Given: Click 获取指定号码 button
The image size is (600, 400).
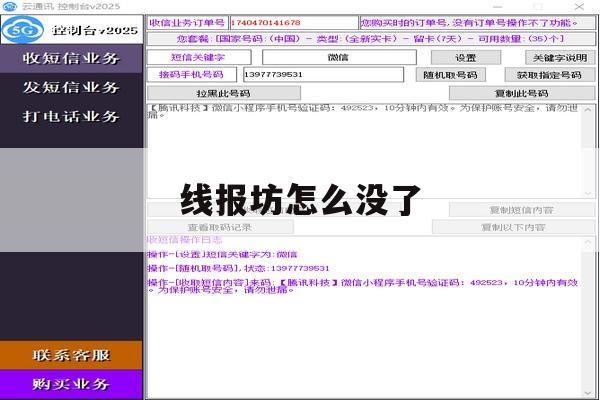Looking at the screenshot, I should click(x=550, y=75).
